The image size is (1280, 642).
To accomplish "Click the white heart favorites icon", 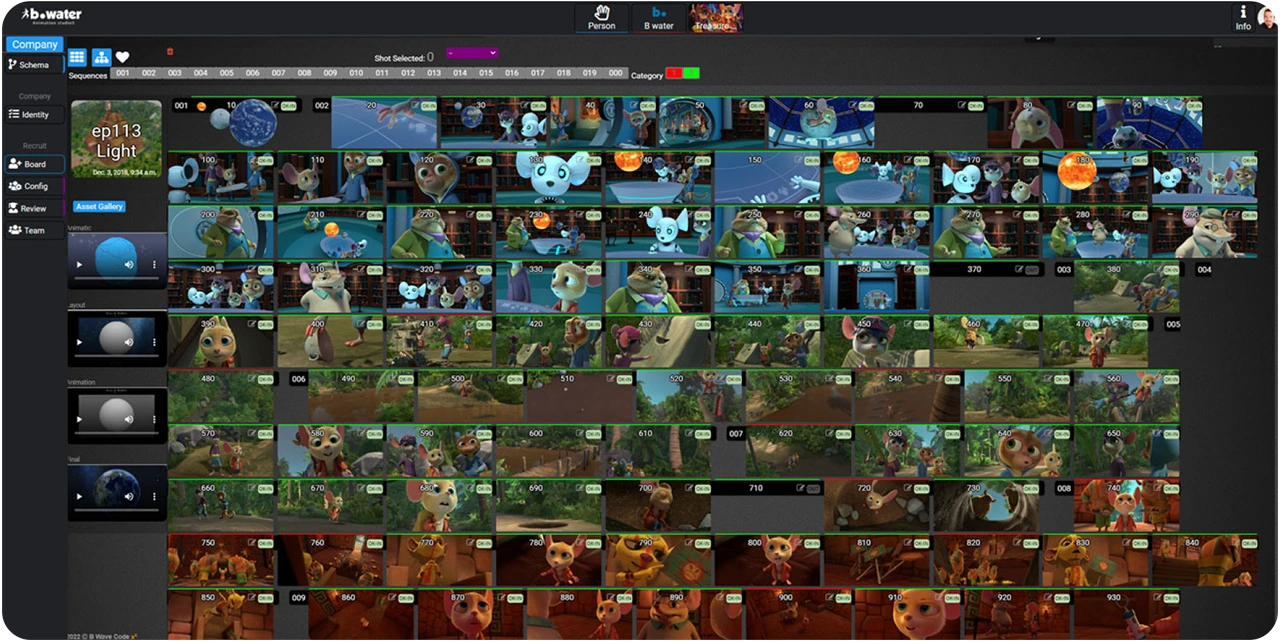I will point(123,57).
